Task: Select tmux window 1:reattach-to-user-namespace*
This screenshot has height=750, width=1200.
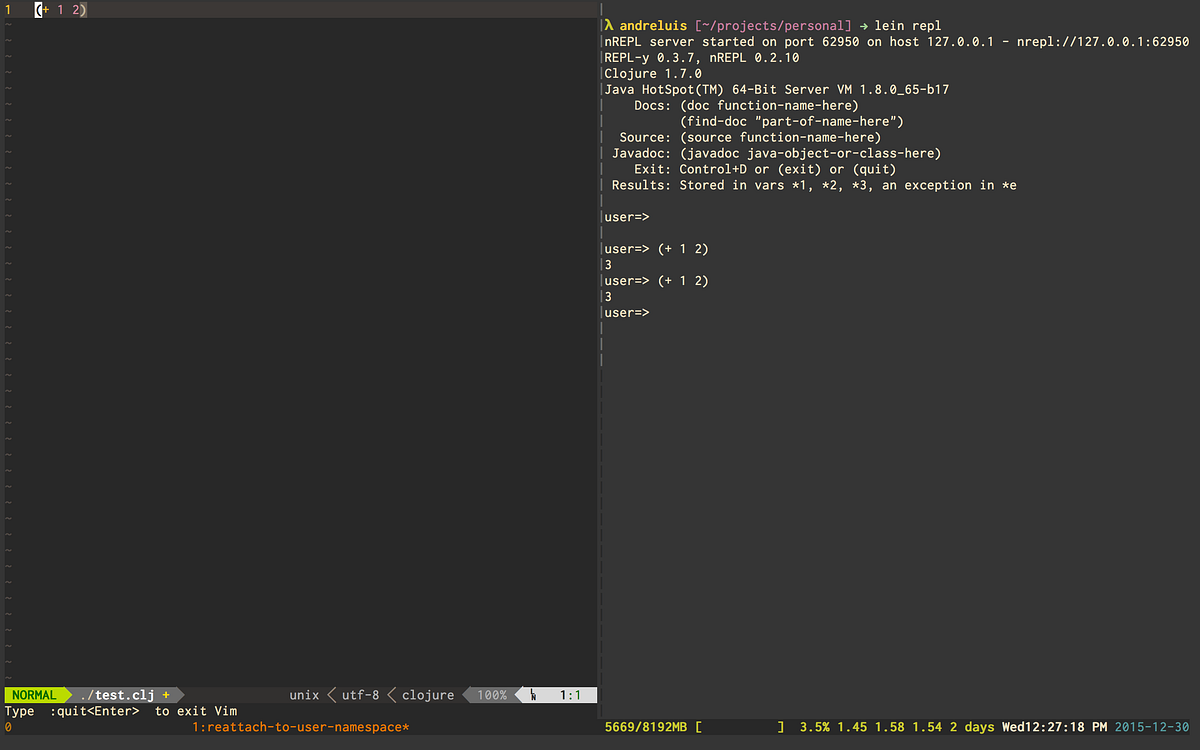Action: [301, 727]
